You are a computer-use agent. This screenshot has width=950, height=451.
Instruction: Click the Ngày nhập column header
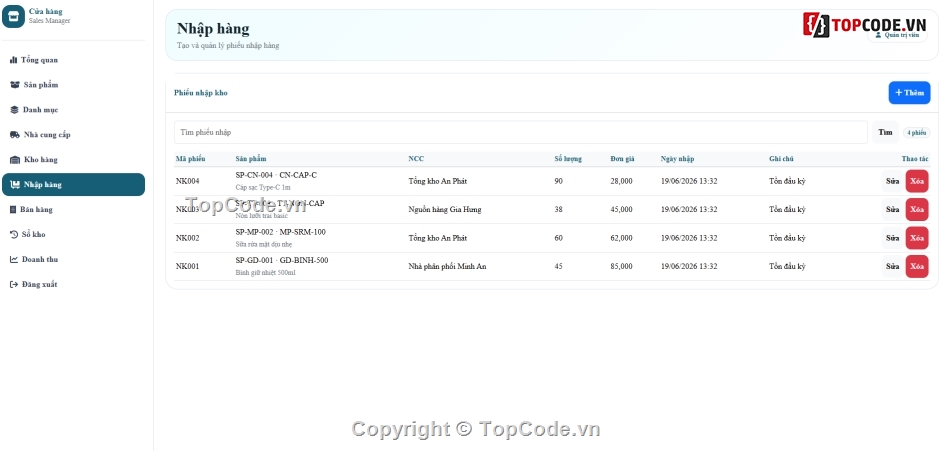[677, 159]
